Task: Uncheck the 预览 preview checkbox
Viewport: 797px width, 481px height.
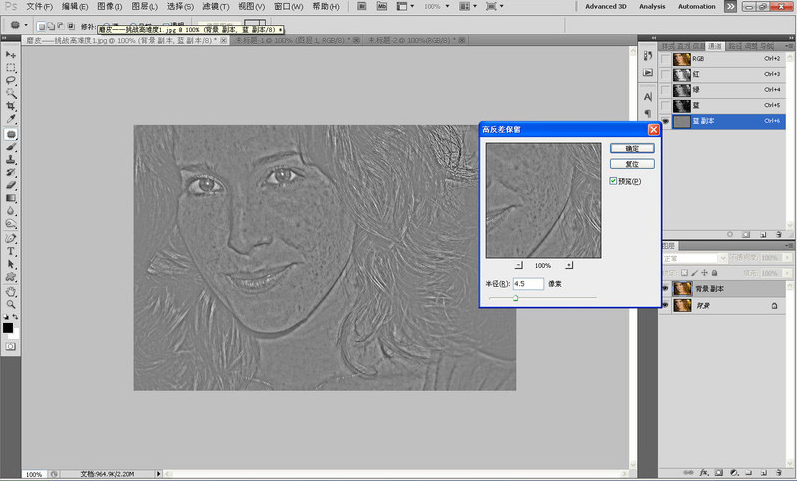Action: coord(614,181)
